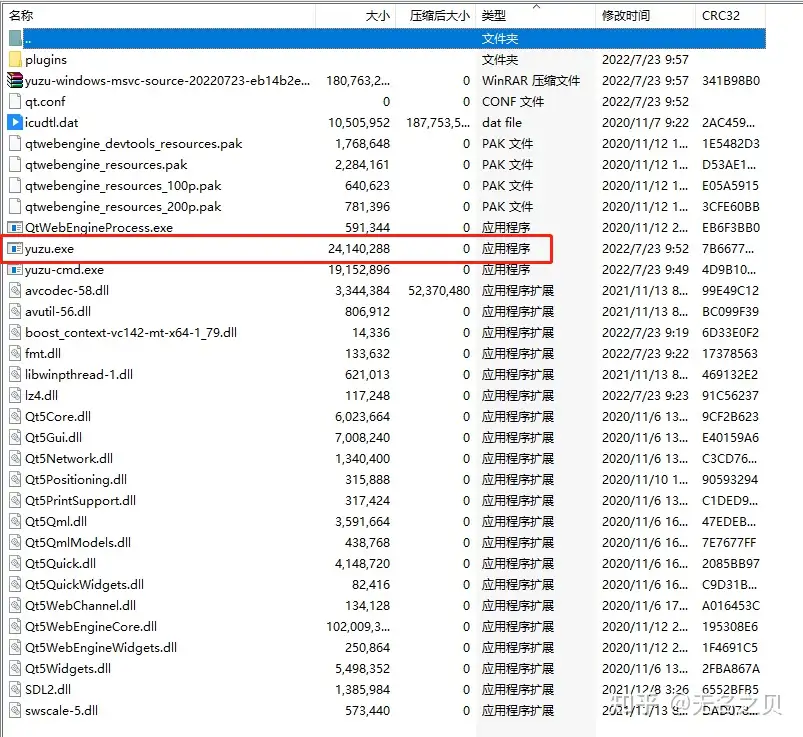Click the modified date '2020/11/7 9:22'
The height and width of the screenshot is (737, 803).
[x=645, y=123]
